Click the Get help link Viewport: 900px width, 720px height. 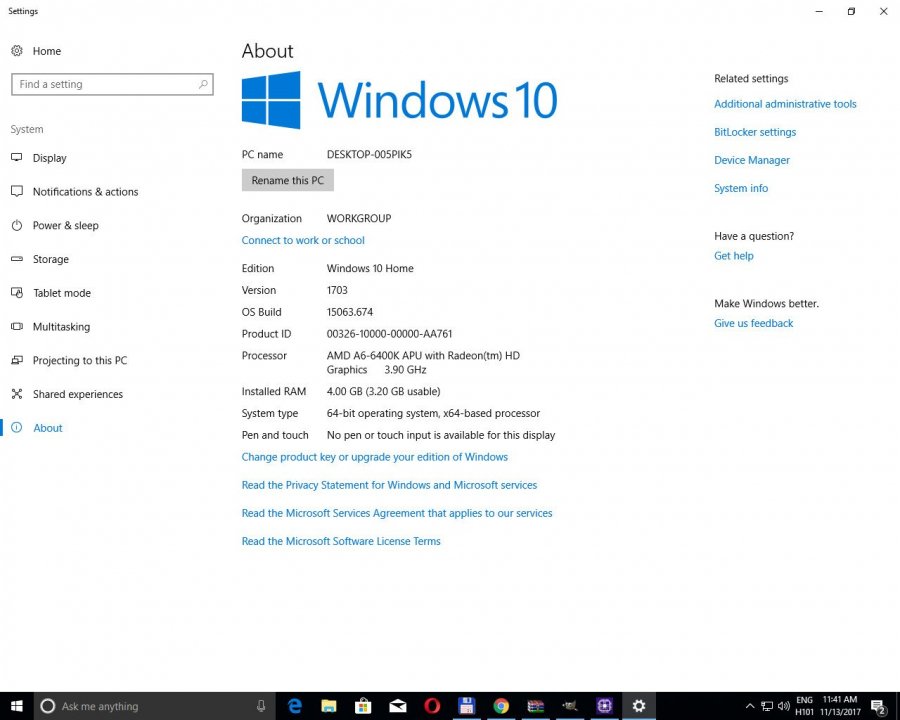734,256
